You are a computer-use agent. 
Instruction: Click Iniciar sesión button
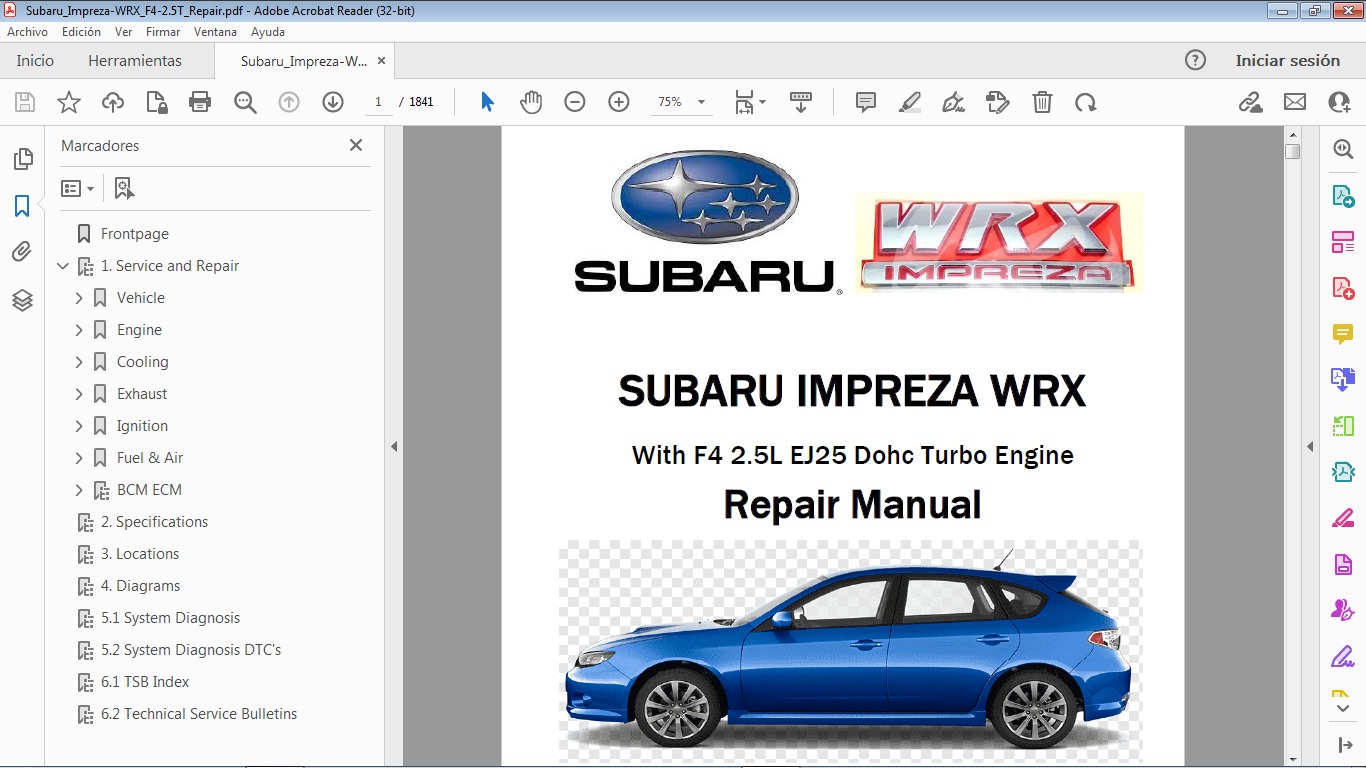coord(1287,61)
